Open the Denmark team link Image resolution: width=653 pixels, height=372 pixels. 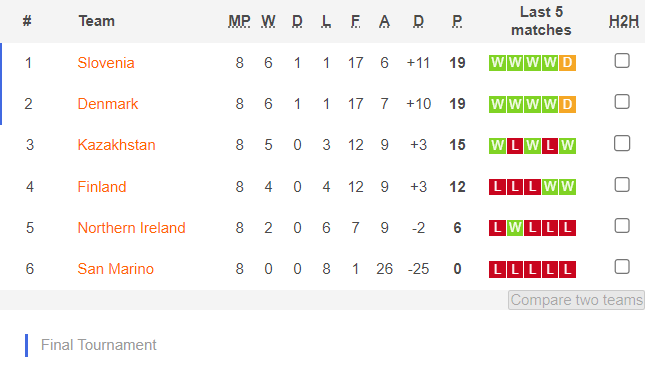click(x=107, y=104)
